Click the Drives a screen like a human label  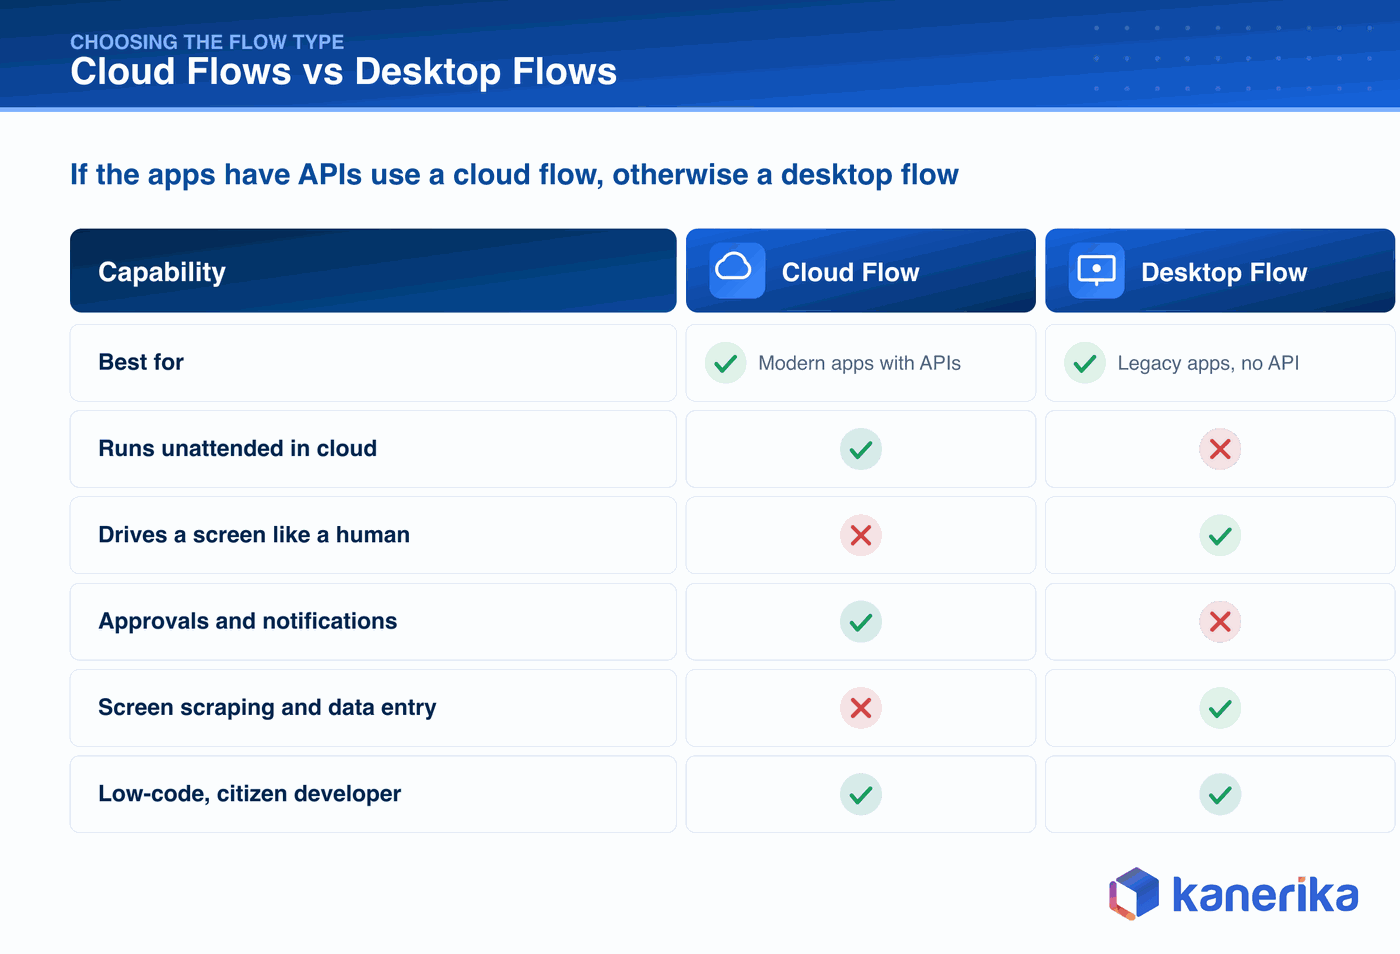254,535
